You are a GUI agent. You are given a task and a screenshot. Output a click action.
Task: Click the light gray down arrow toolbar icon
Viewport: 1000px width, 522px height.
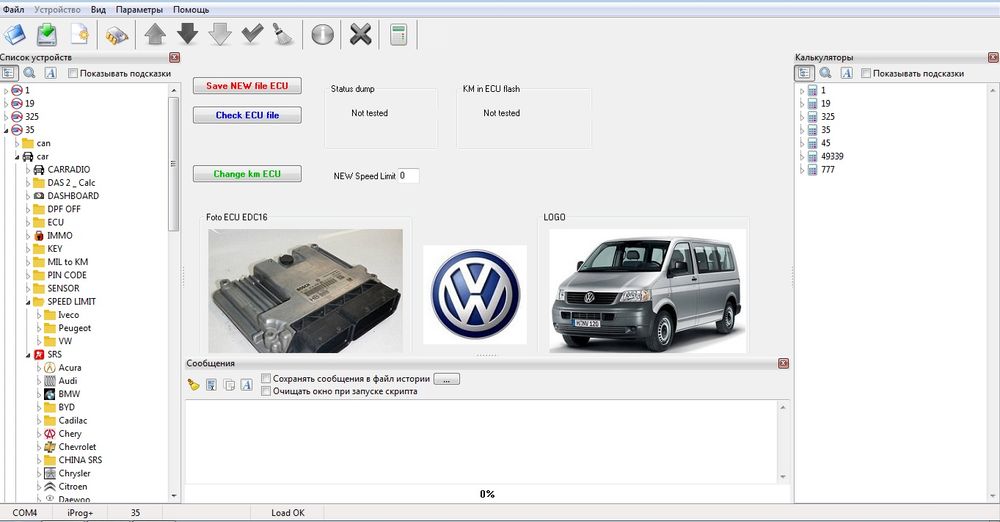[x=220, y=34]
